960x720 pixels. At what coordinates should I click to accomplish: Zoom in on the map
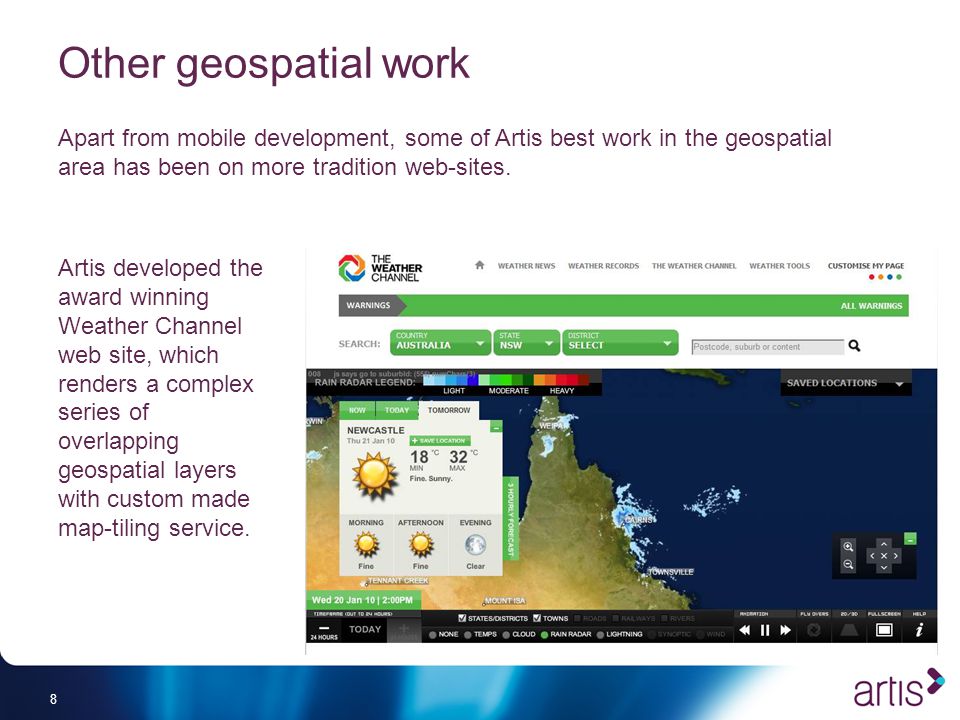click(848, 547)
